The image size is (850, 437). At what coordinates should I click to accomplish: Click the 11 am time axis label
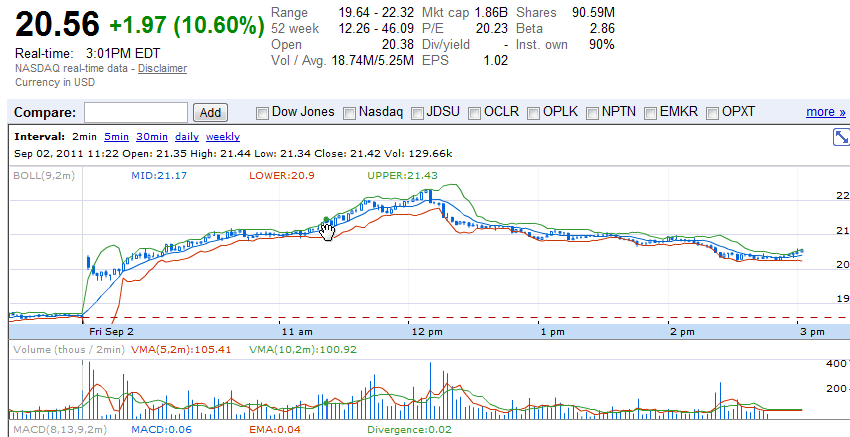(x=297, y=331)
